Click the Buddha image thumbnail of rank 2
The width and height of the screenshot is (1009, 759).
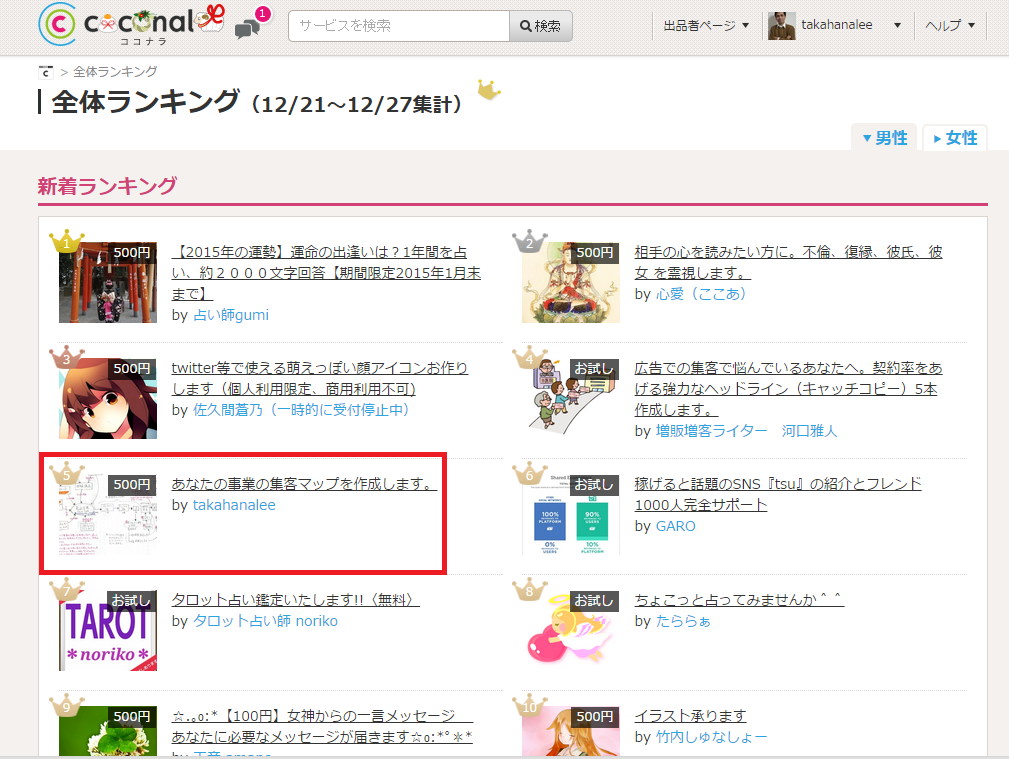[571, 282]
